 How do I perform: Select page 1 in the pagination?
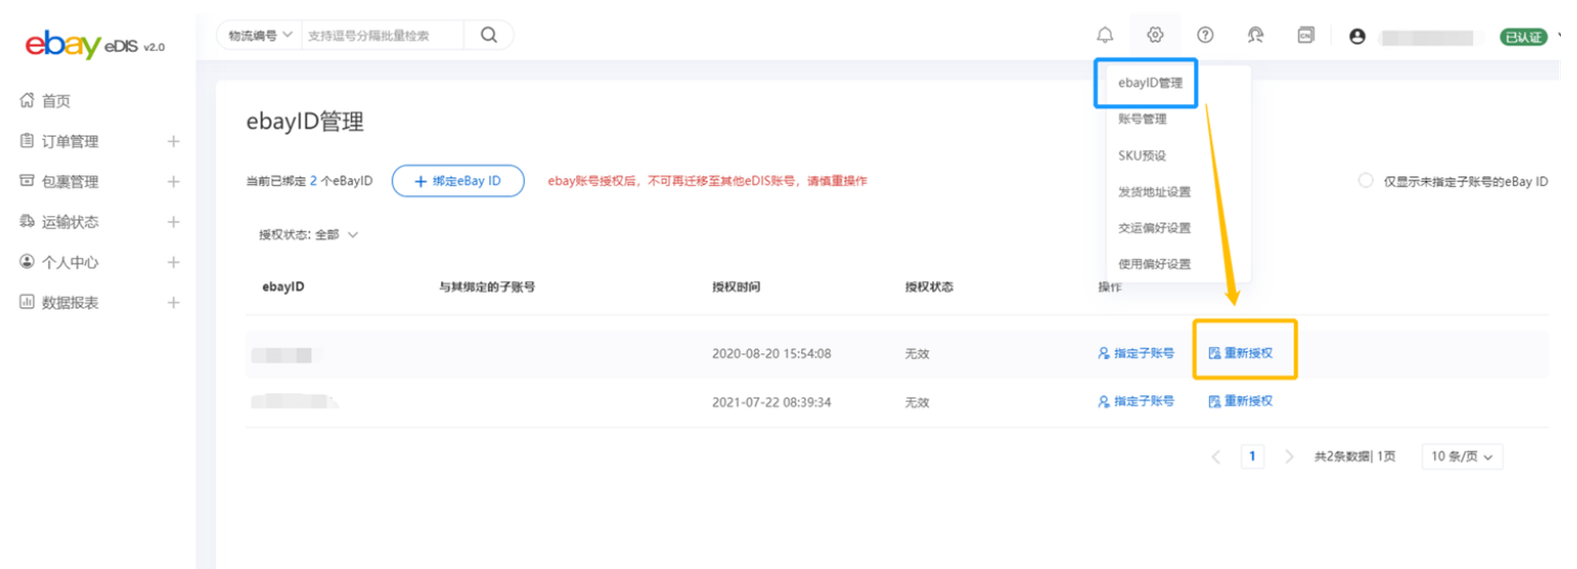1252,456
